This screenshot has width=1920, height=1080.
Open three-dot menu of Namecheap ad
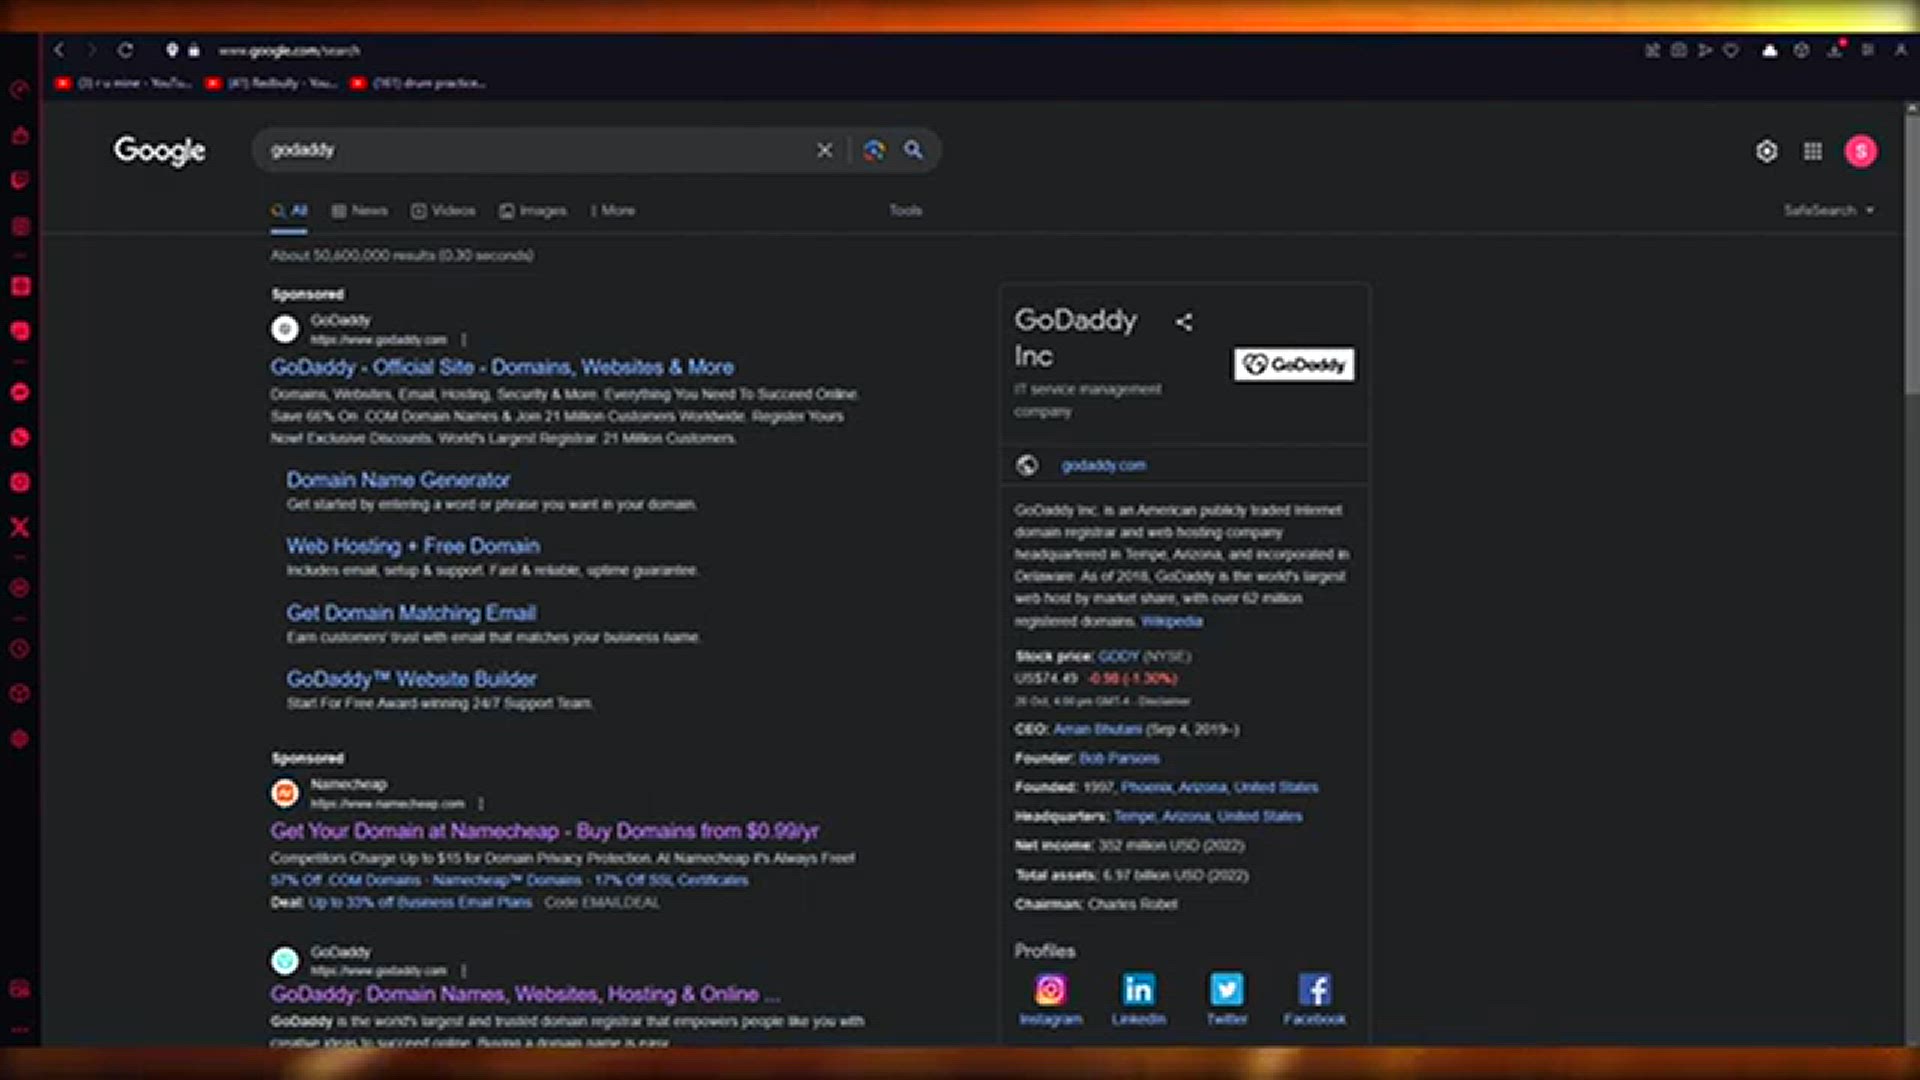[x=481, y=804]
